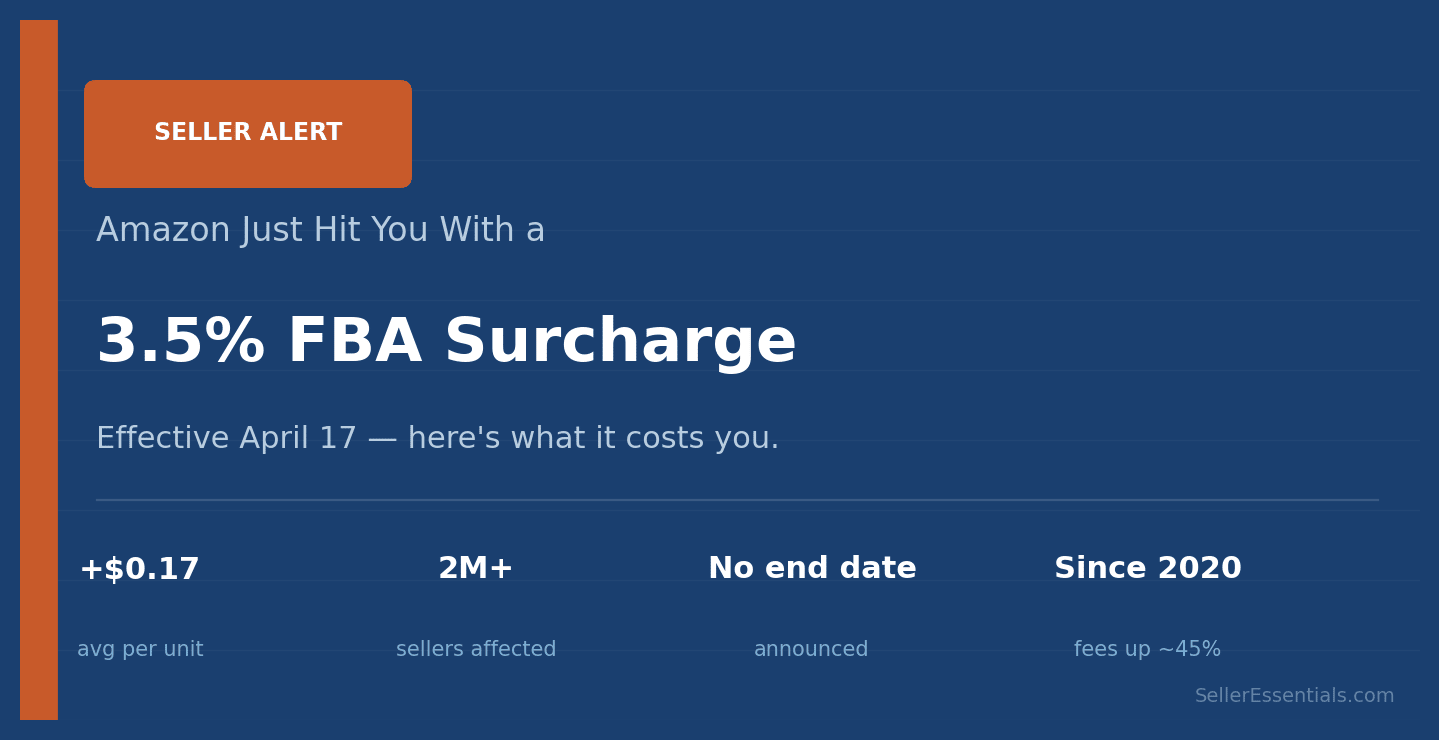Viewport: 1439px width, 740px height.
Task: Click the horizontal divider line above the stats
Action: click(x=737, y=500)
